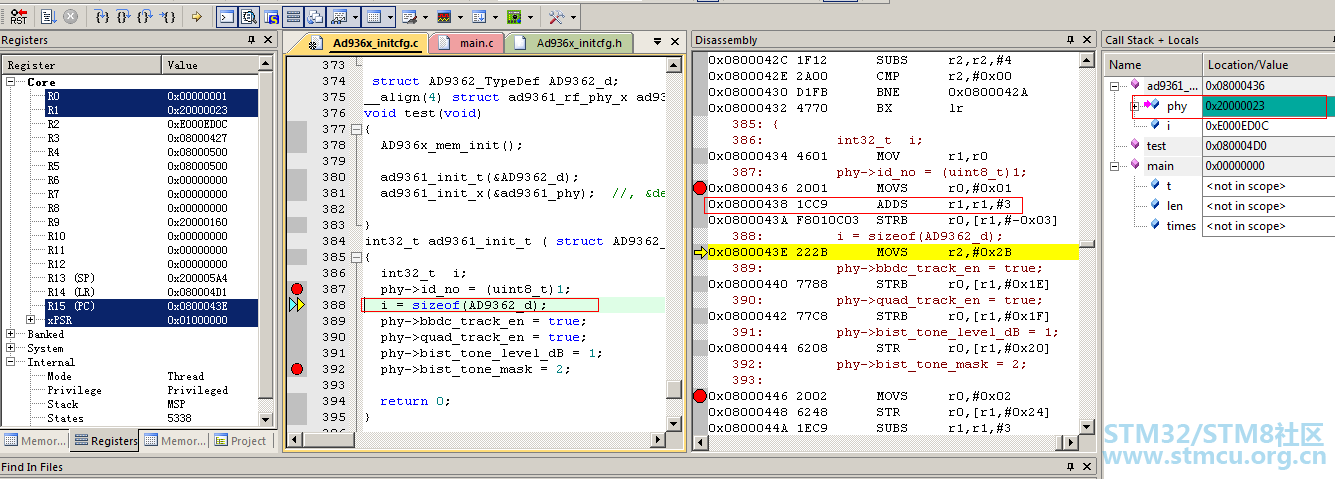Click the Step Into icon

click(102, 17)
